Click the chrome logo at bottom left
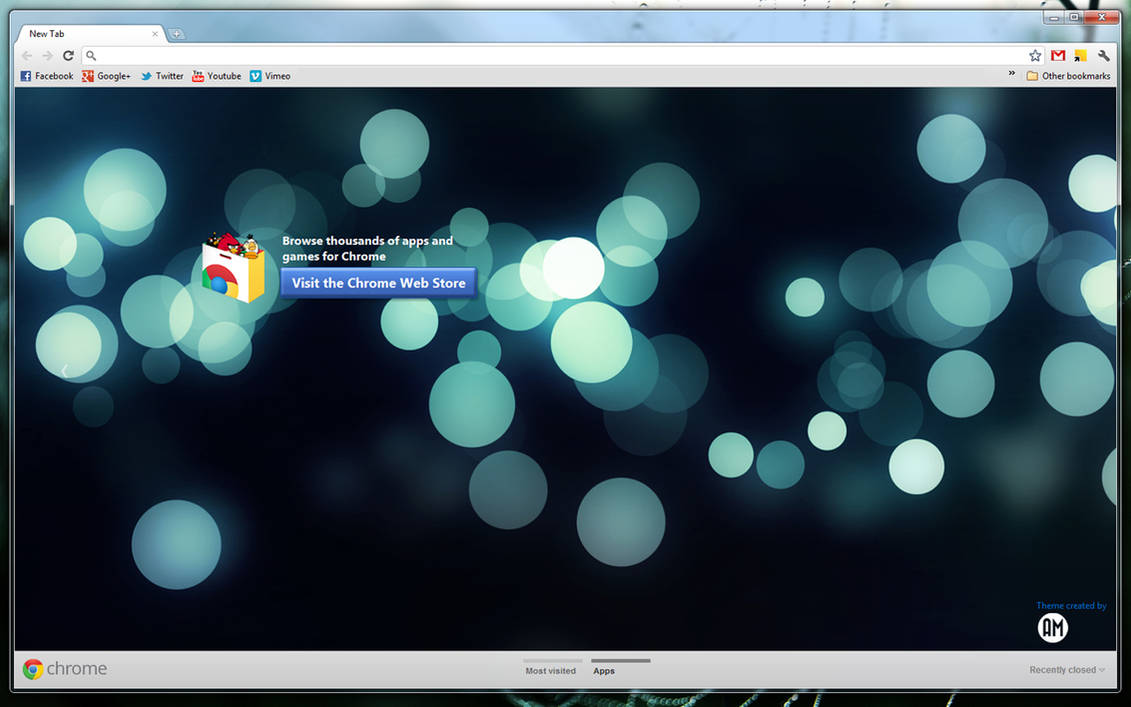 click(64, 669)
